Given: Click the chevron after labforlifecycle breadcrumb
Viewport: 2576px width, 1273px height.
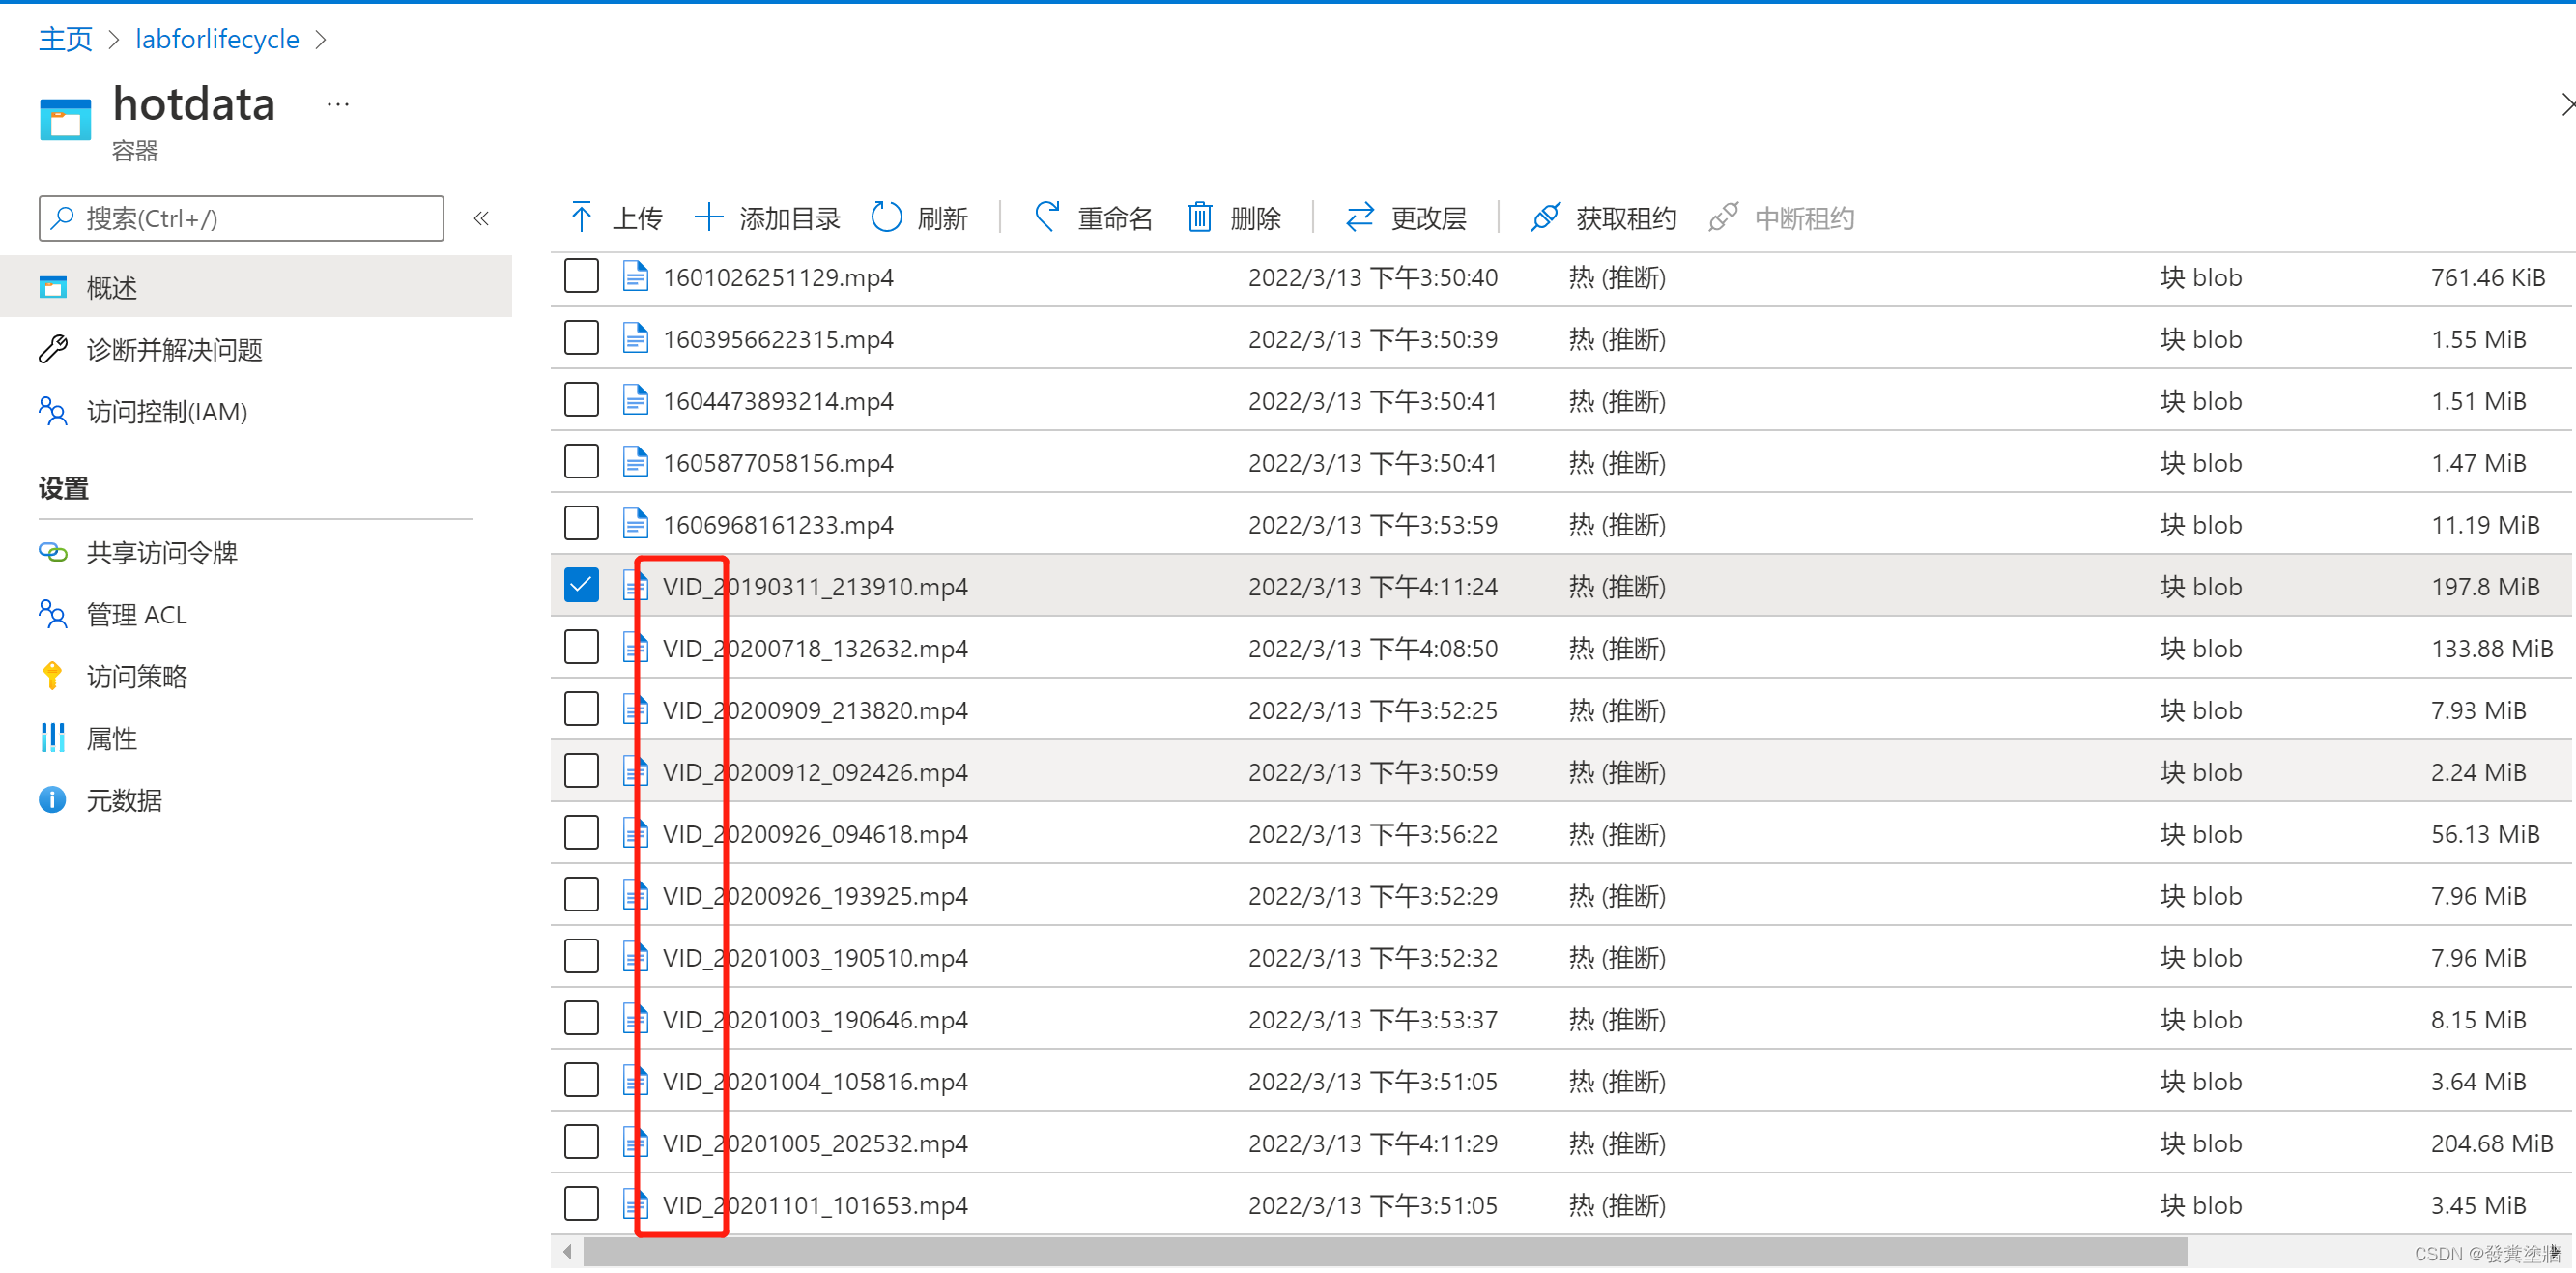Looking at the screenshot, I should click(x=321, y=39).
